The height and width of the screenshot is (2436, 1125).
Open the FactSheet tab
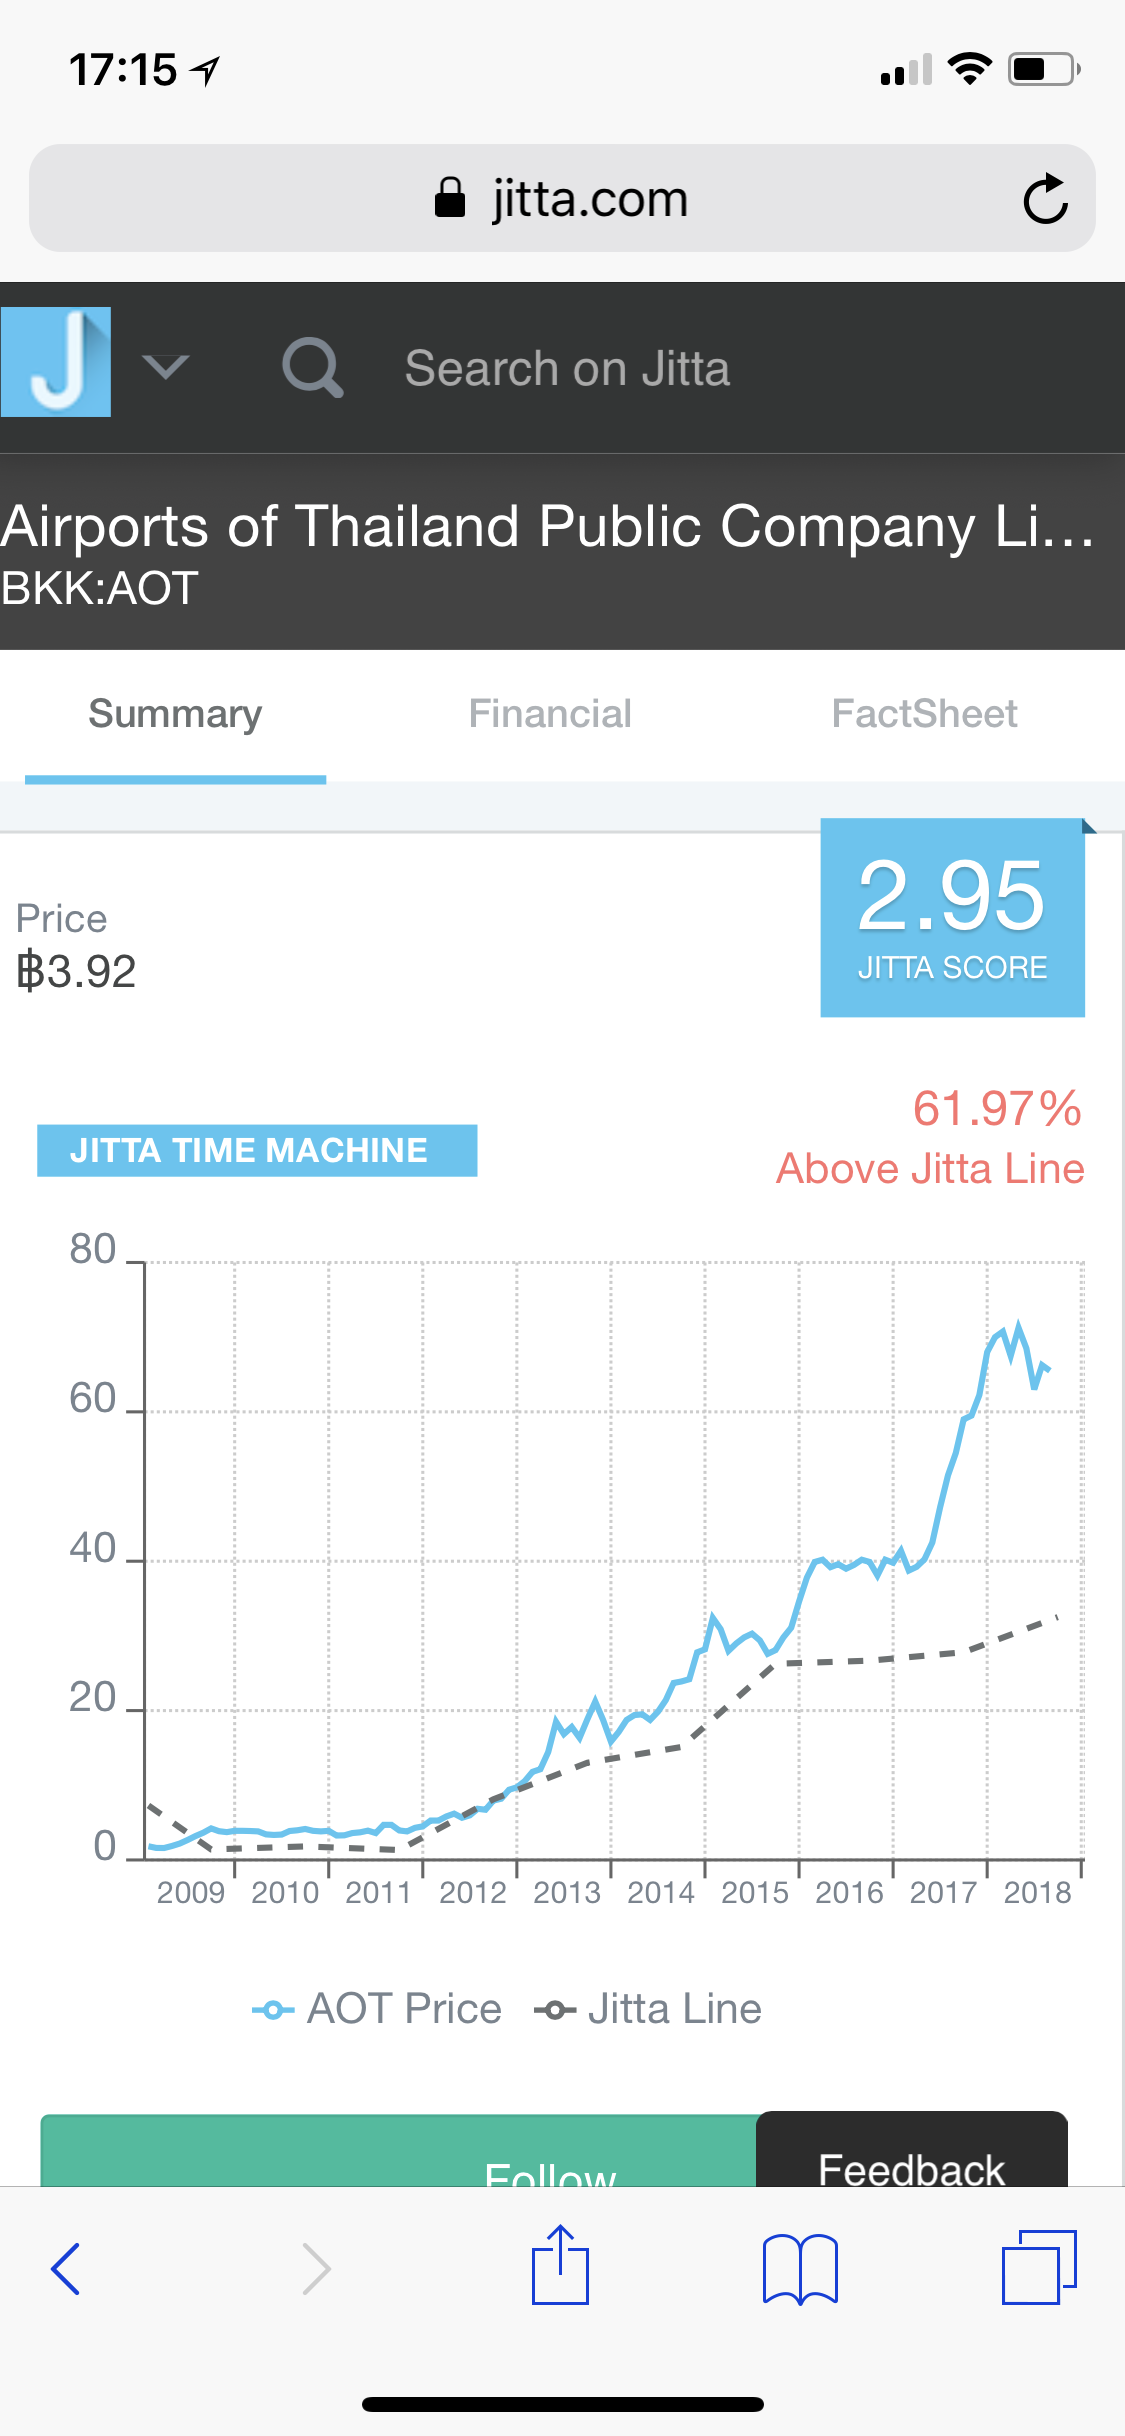[924, 714]
